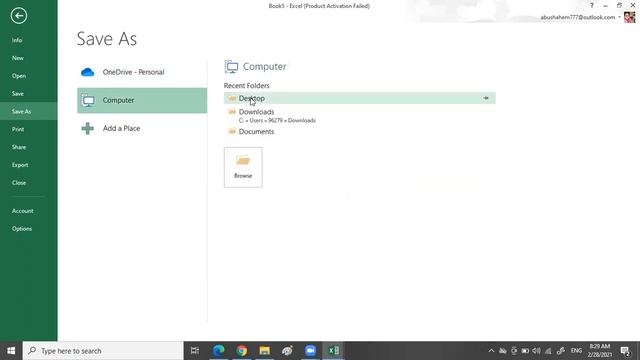The height and width of the screenshot is (360, 640).
Task: Open the Action Center notifications
Action: click(x=625, y=351)
